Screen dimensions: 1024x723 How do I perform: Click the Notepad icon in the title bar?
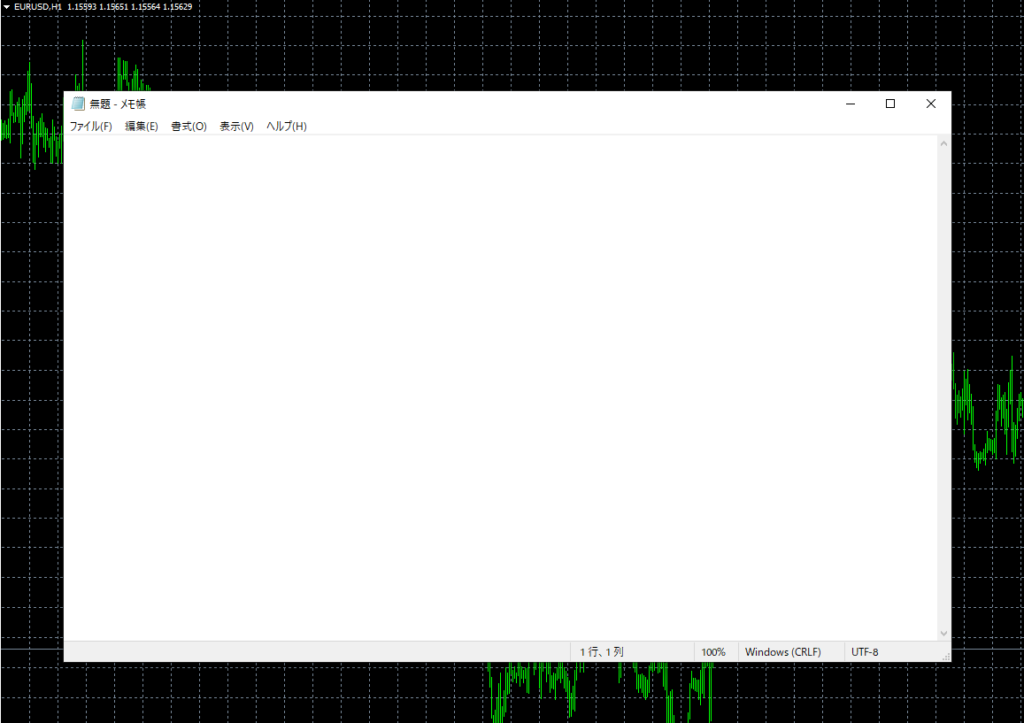(78, 104)
